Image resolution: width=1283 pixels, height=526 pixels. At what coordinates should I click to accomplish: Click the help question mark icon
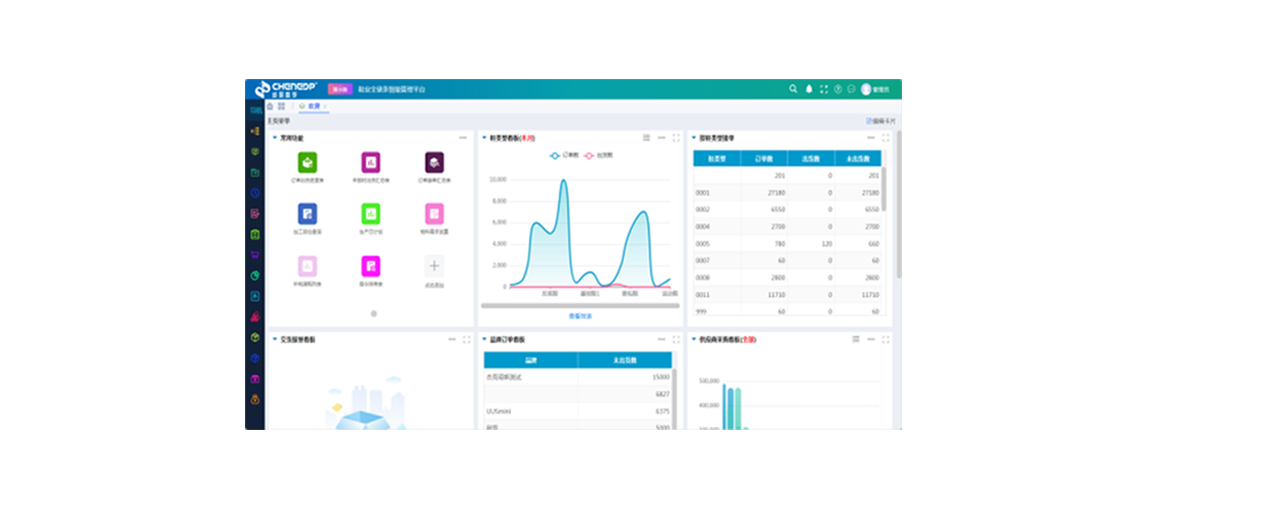click(x=838, y=89)
